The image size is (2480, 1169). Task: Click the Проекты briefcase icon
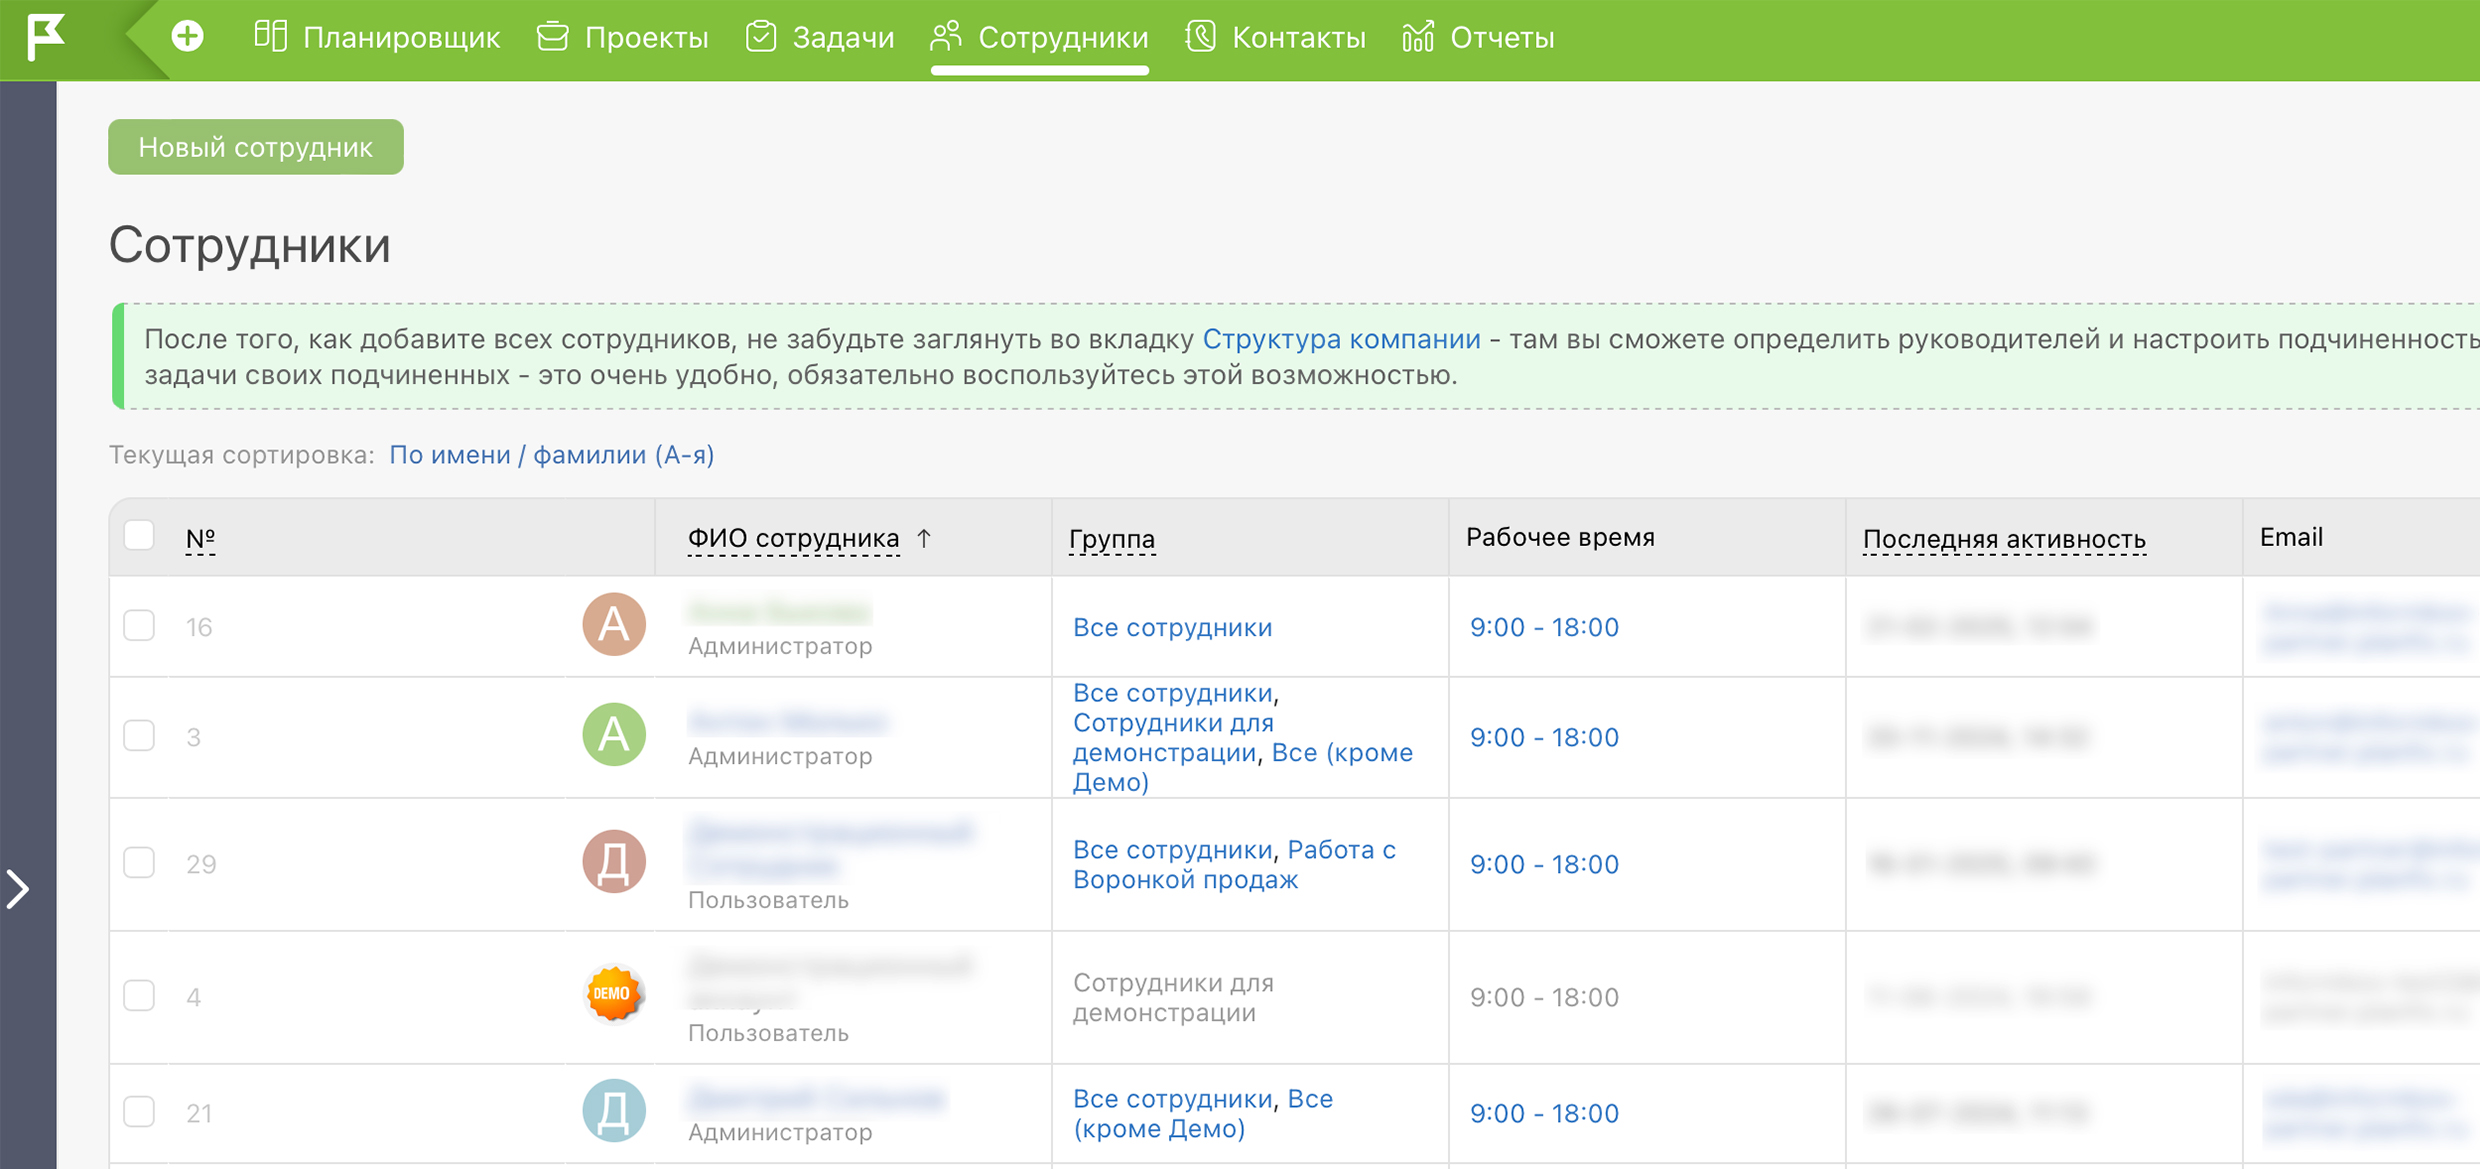click(x=552, y=37)
